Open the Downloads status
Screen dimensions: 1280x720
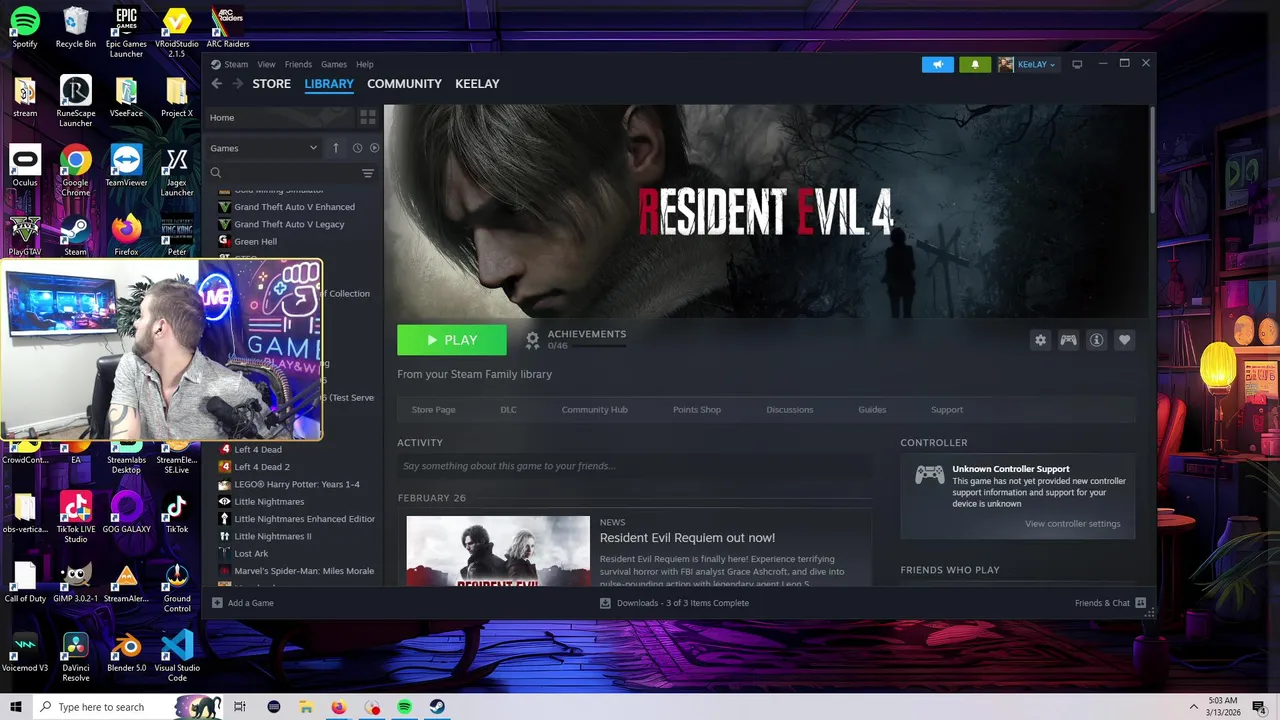point(674,603)
